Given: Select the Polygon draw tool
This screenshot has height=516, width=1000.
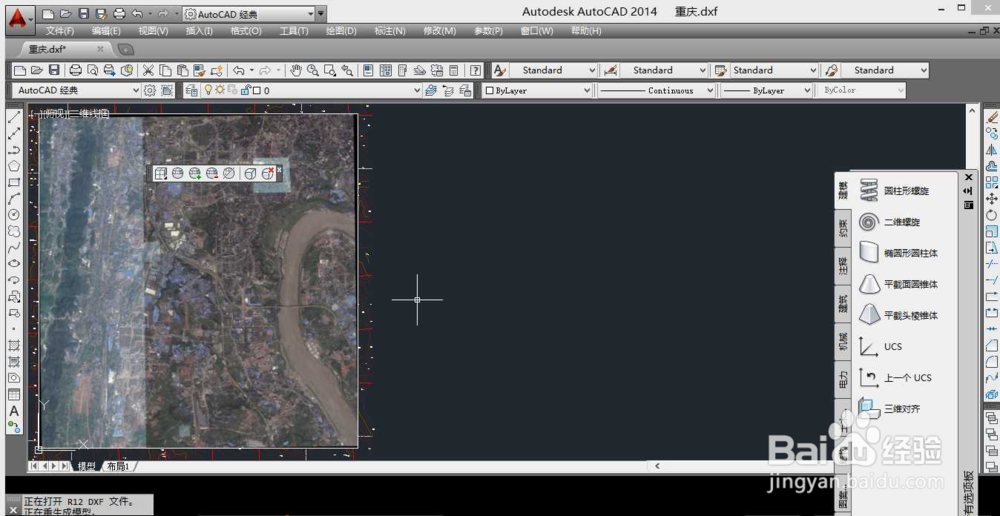Looking at the screenshot, I should [13, 165].
